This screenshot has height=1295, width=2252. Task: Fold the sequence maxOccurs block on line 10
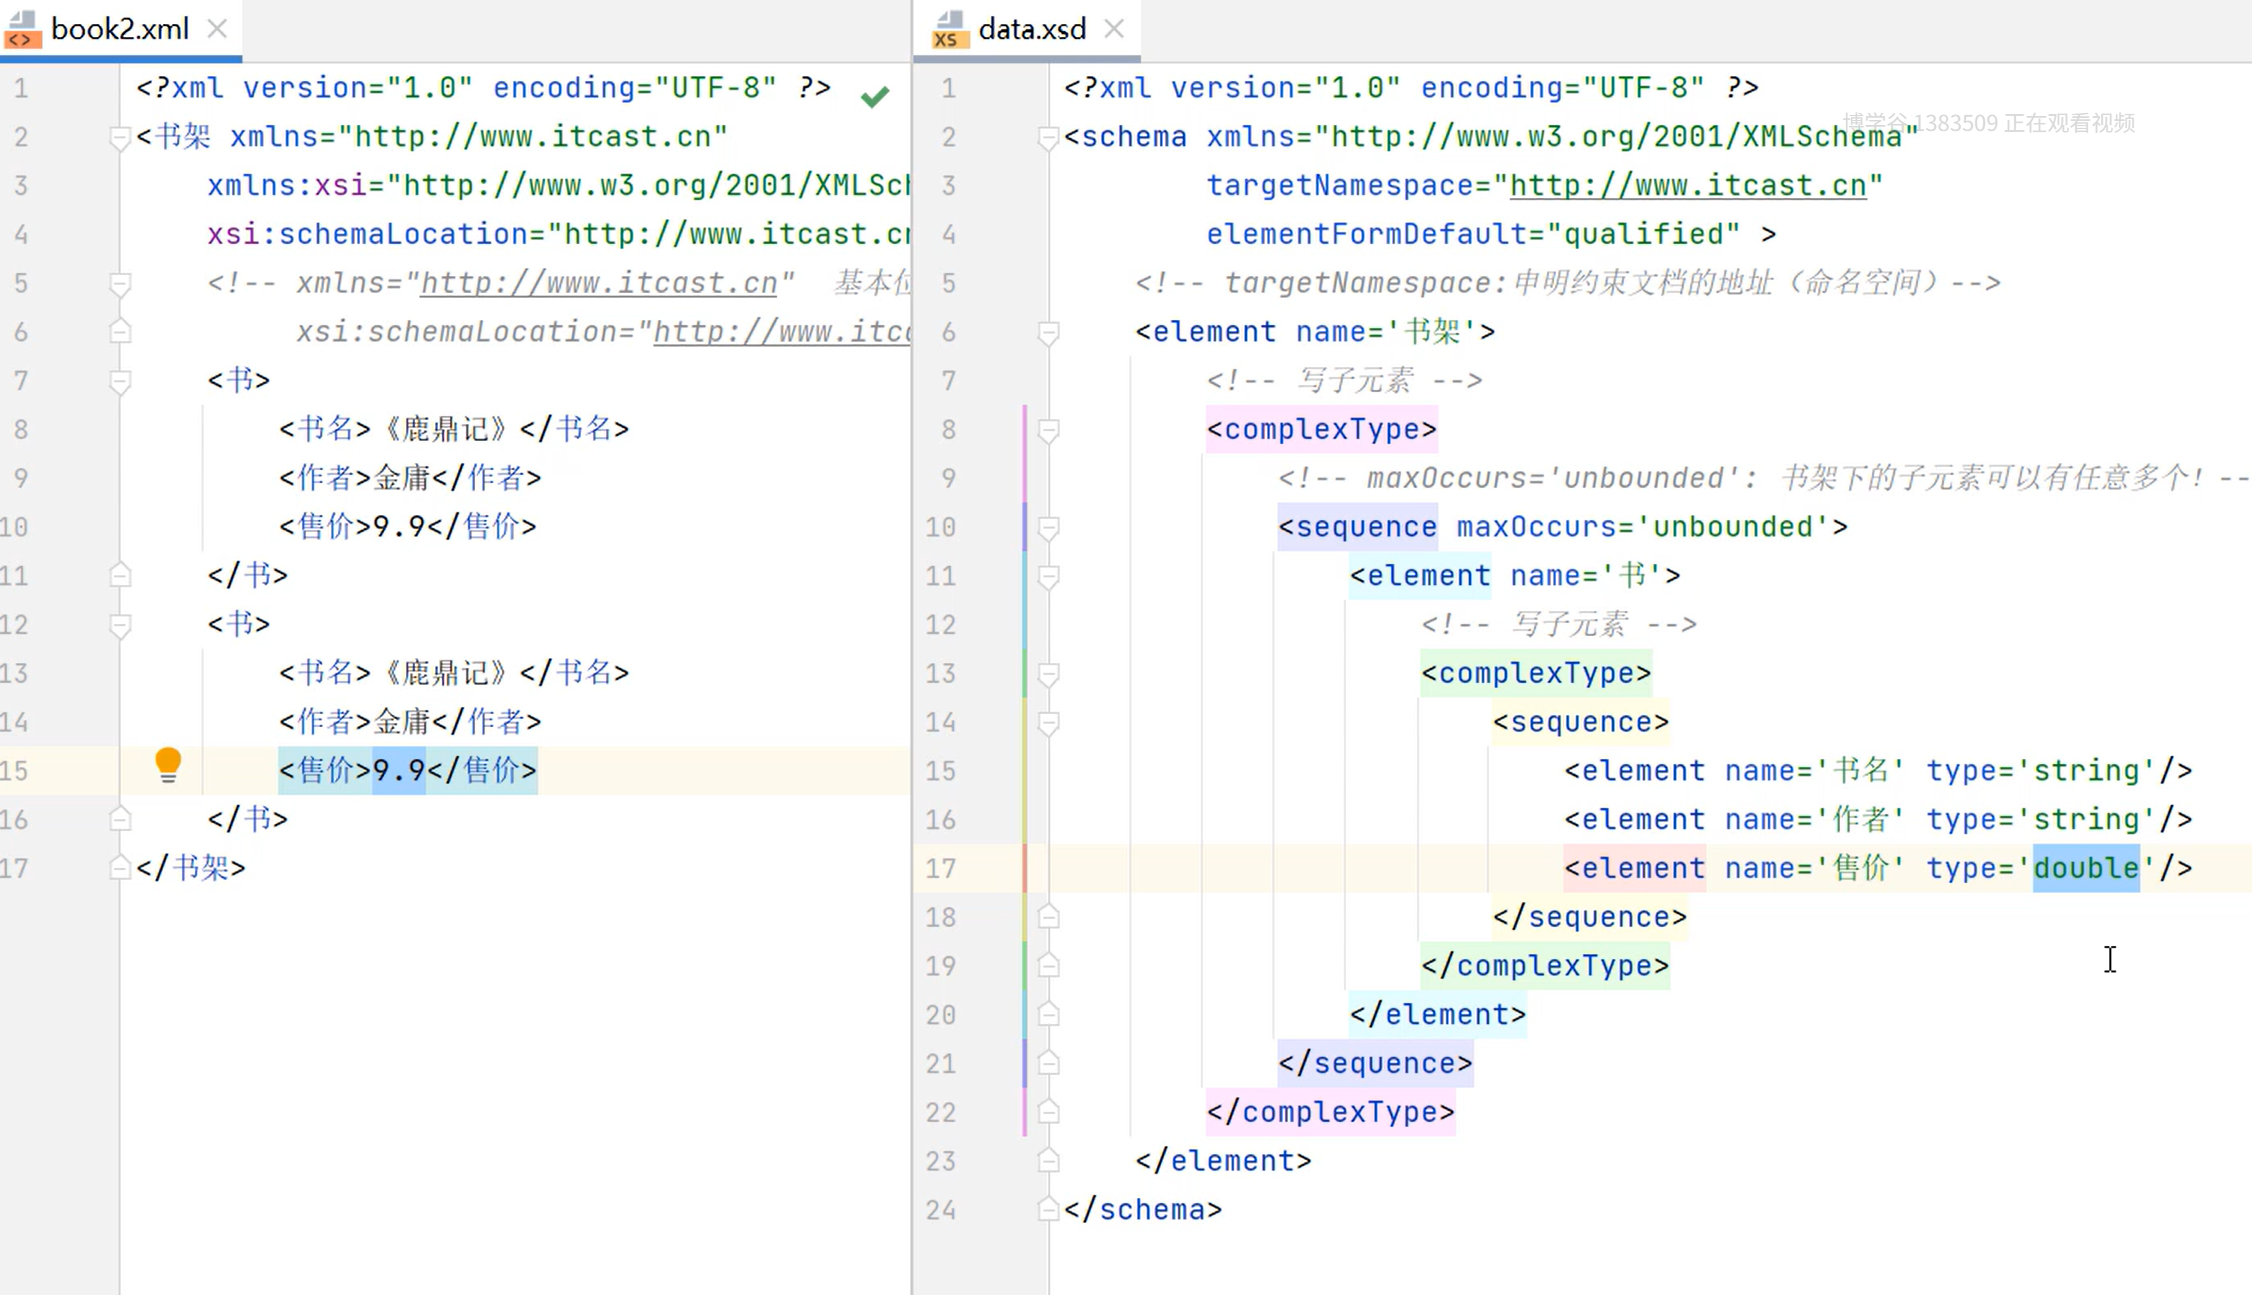1048,527
